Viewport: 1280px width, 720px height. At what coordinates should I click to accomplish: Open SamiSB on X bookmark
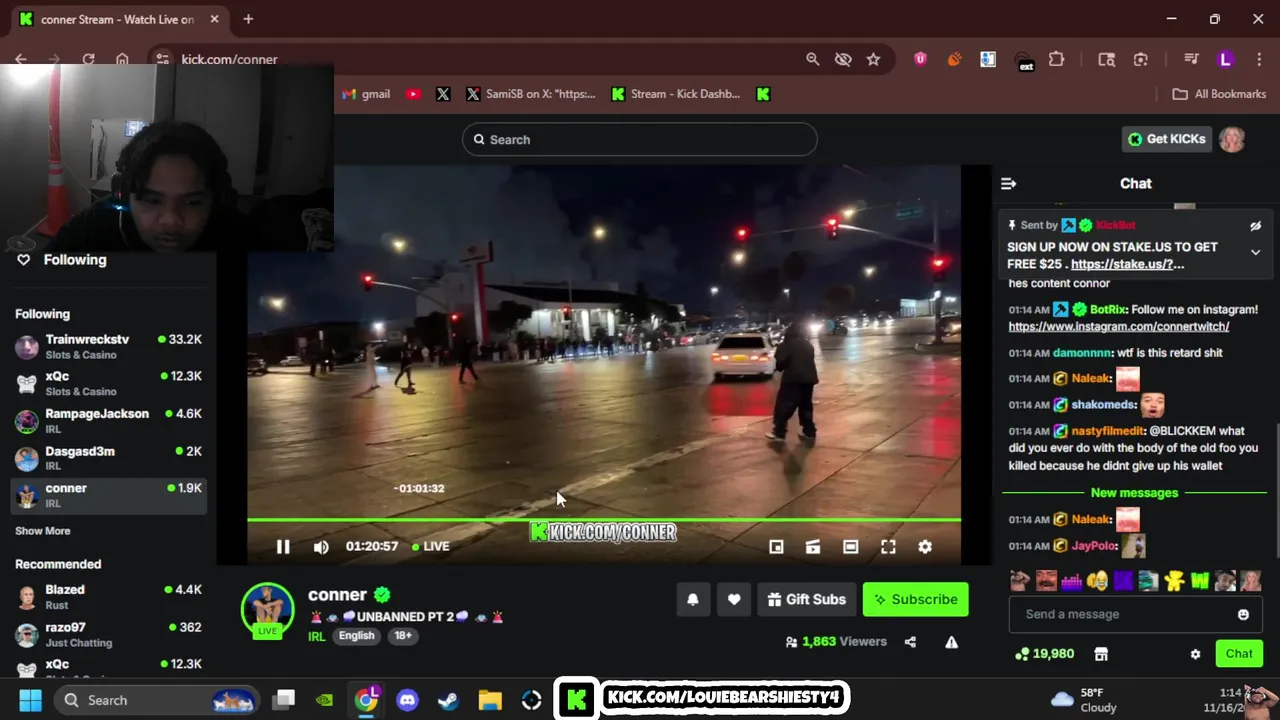pyautogui.click(x=531, y=94)
